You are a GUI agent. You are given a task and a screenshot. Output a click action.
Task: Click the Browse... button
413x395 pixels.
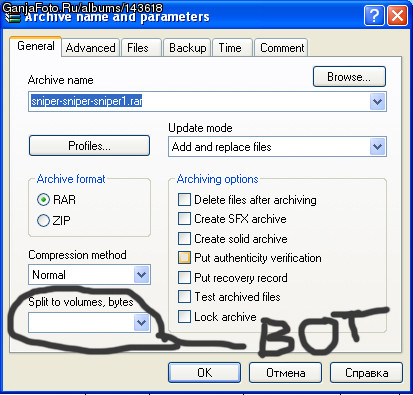tap(349, 77)
